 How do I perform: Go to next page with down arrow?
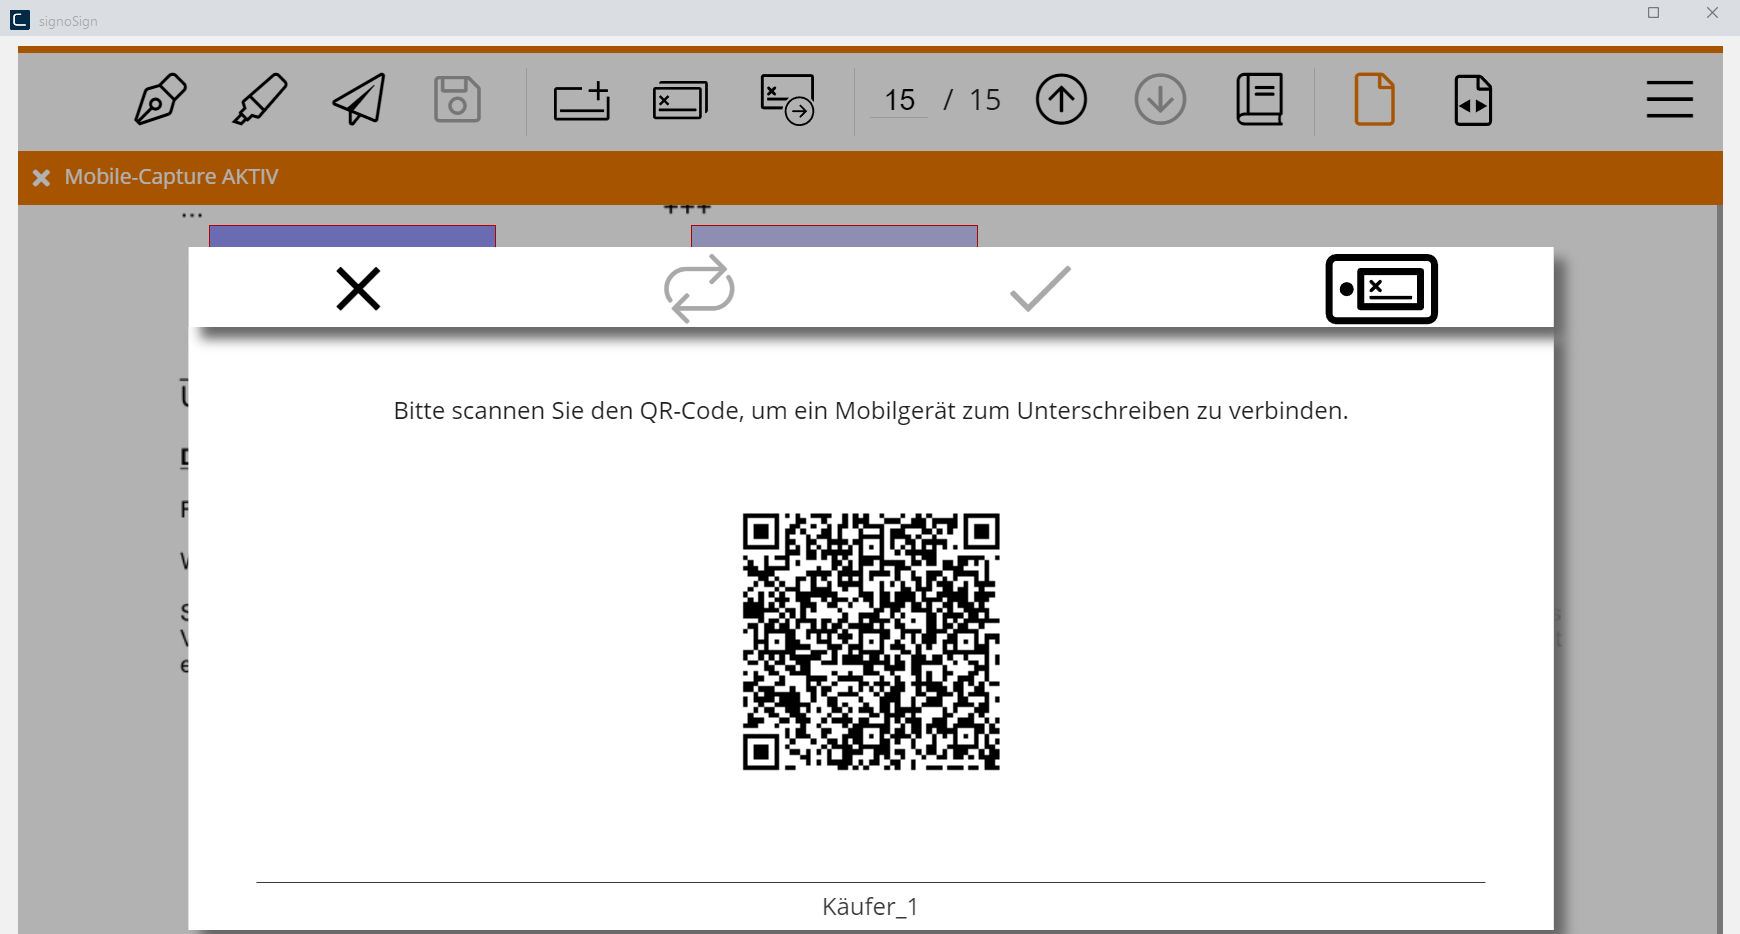tap(1160, 99)
